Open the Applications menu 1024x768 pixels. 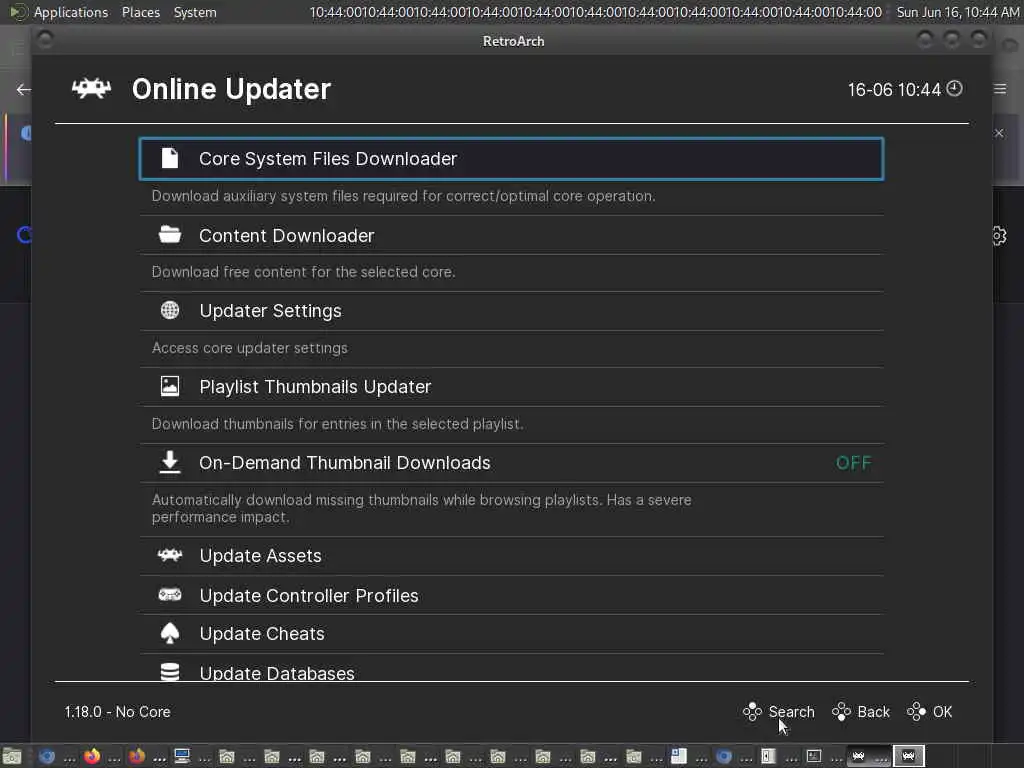click(71, 12)
